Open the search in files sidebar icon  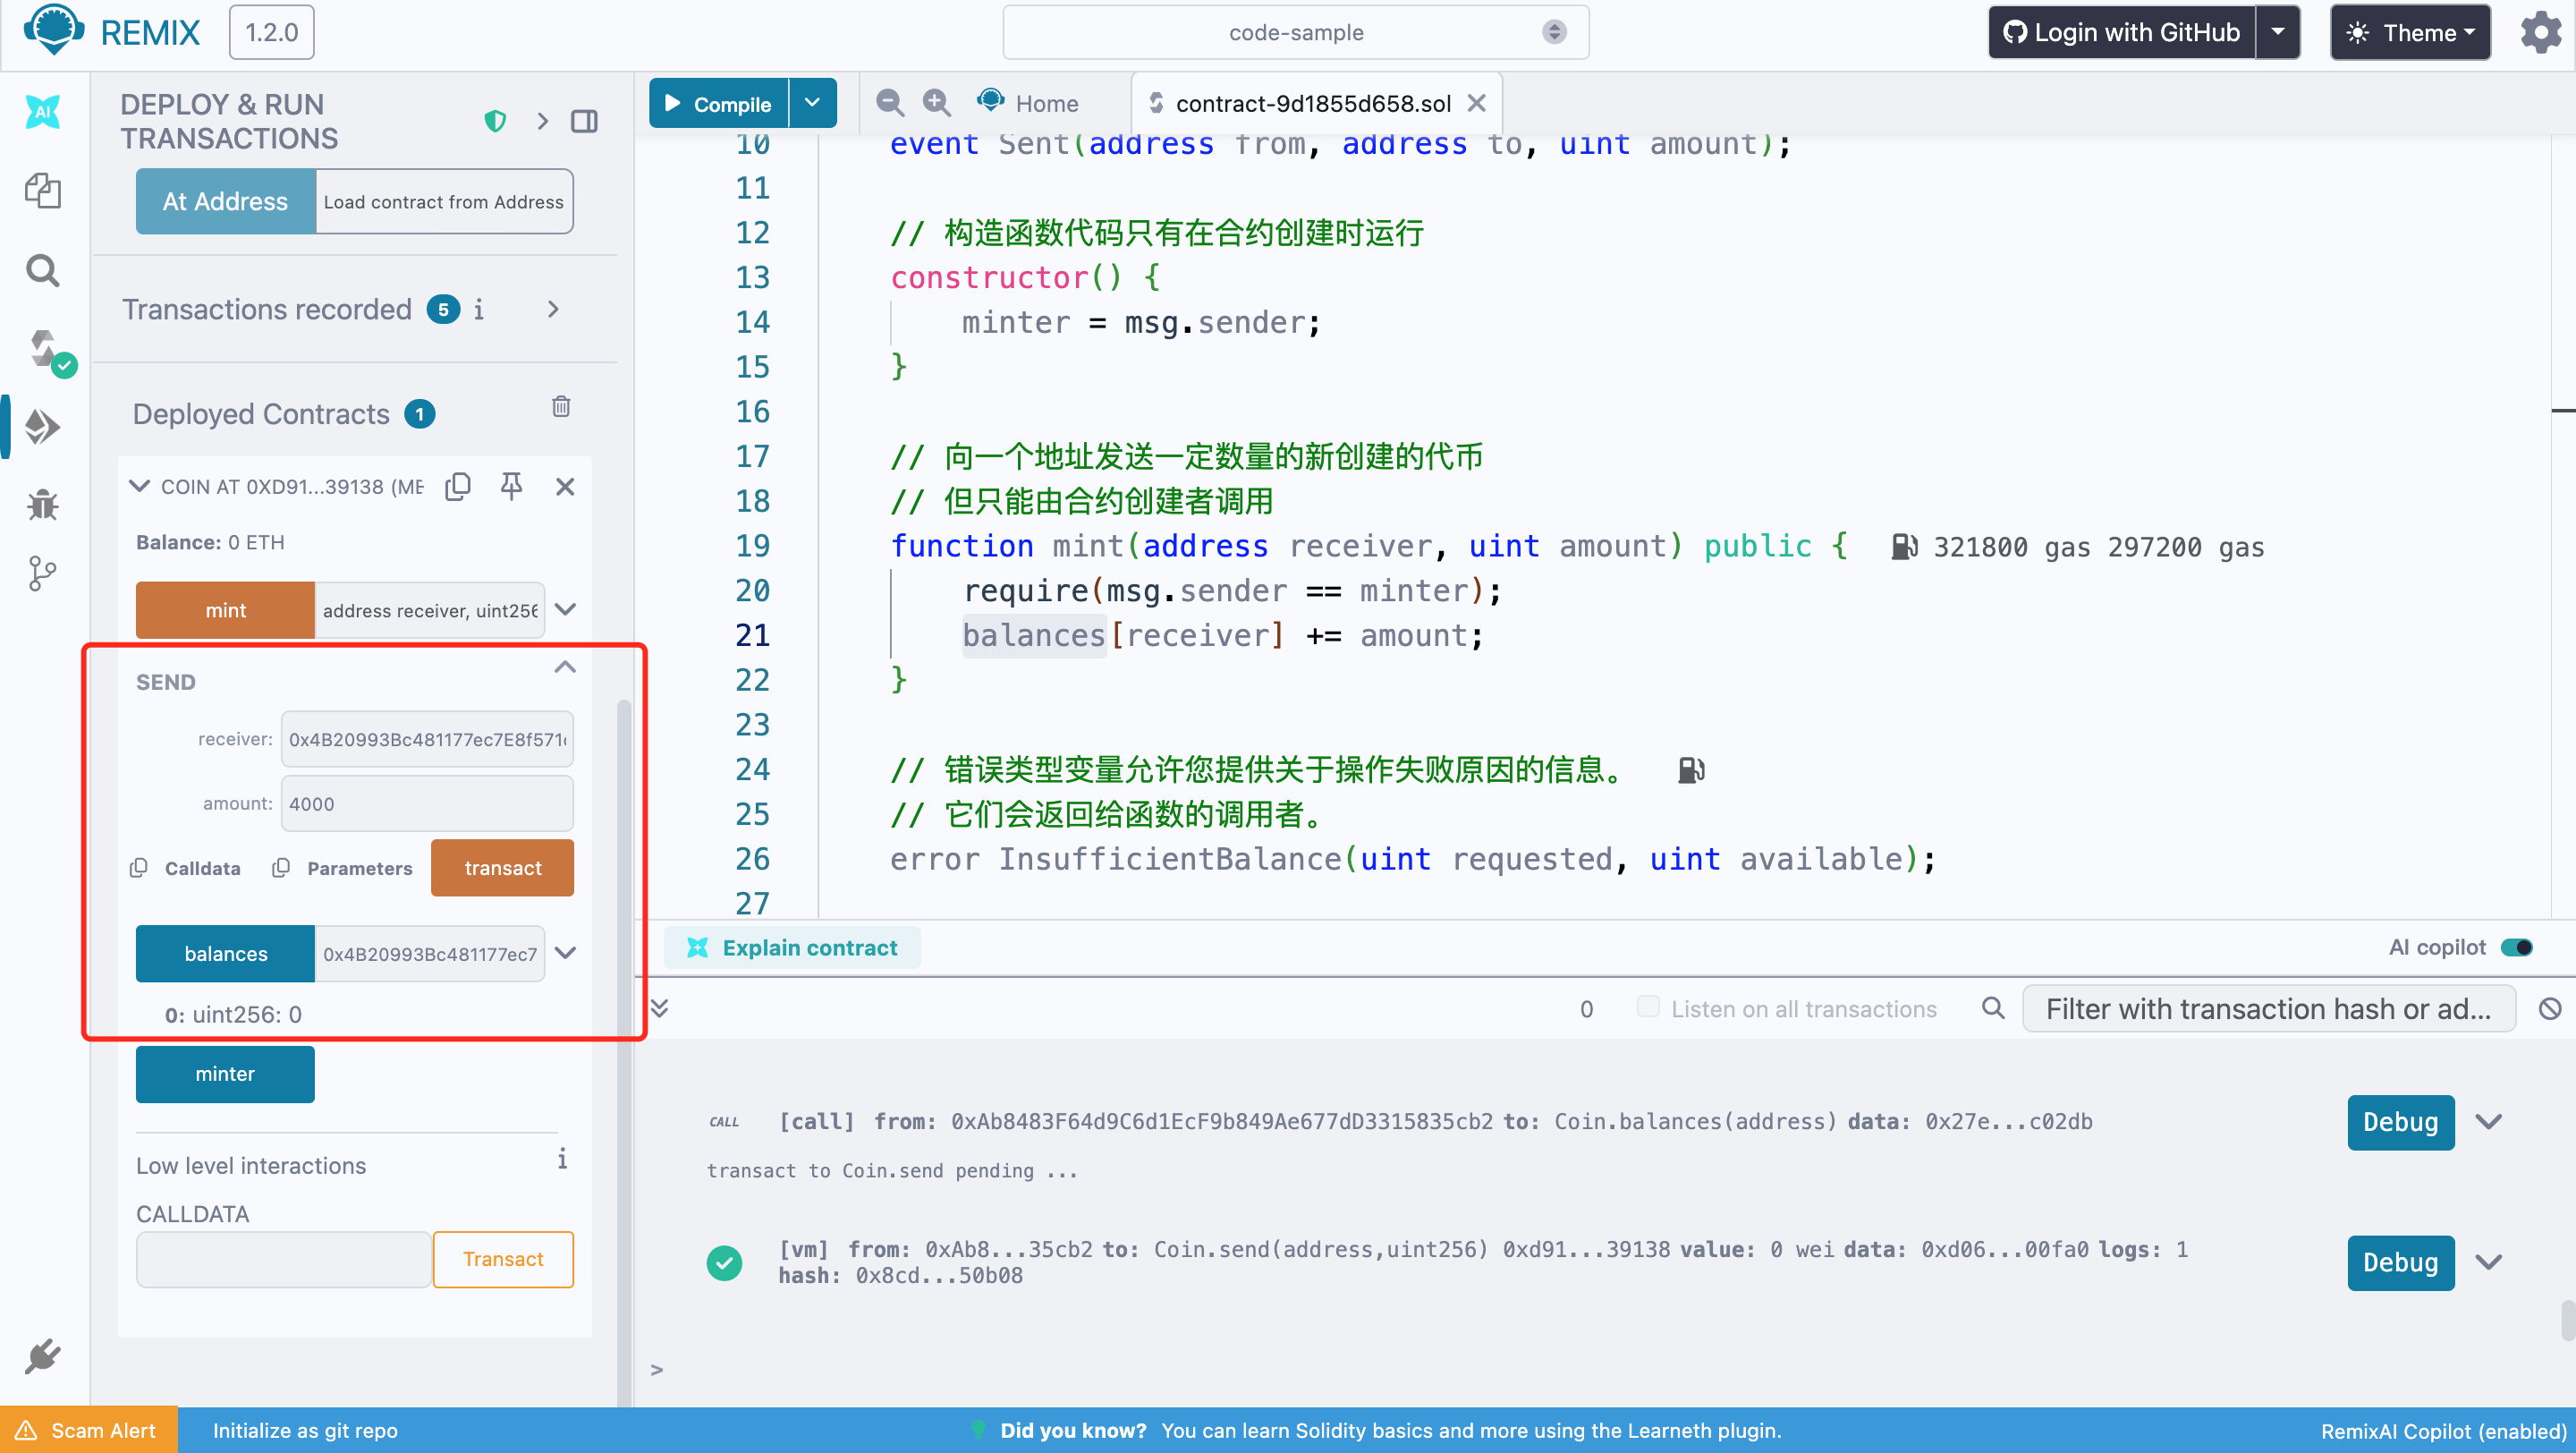pos(42,270)
